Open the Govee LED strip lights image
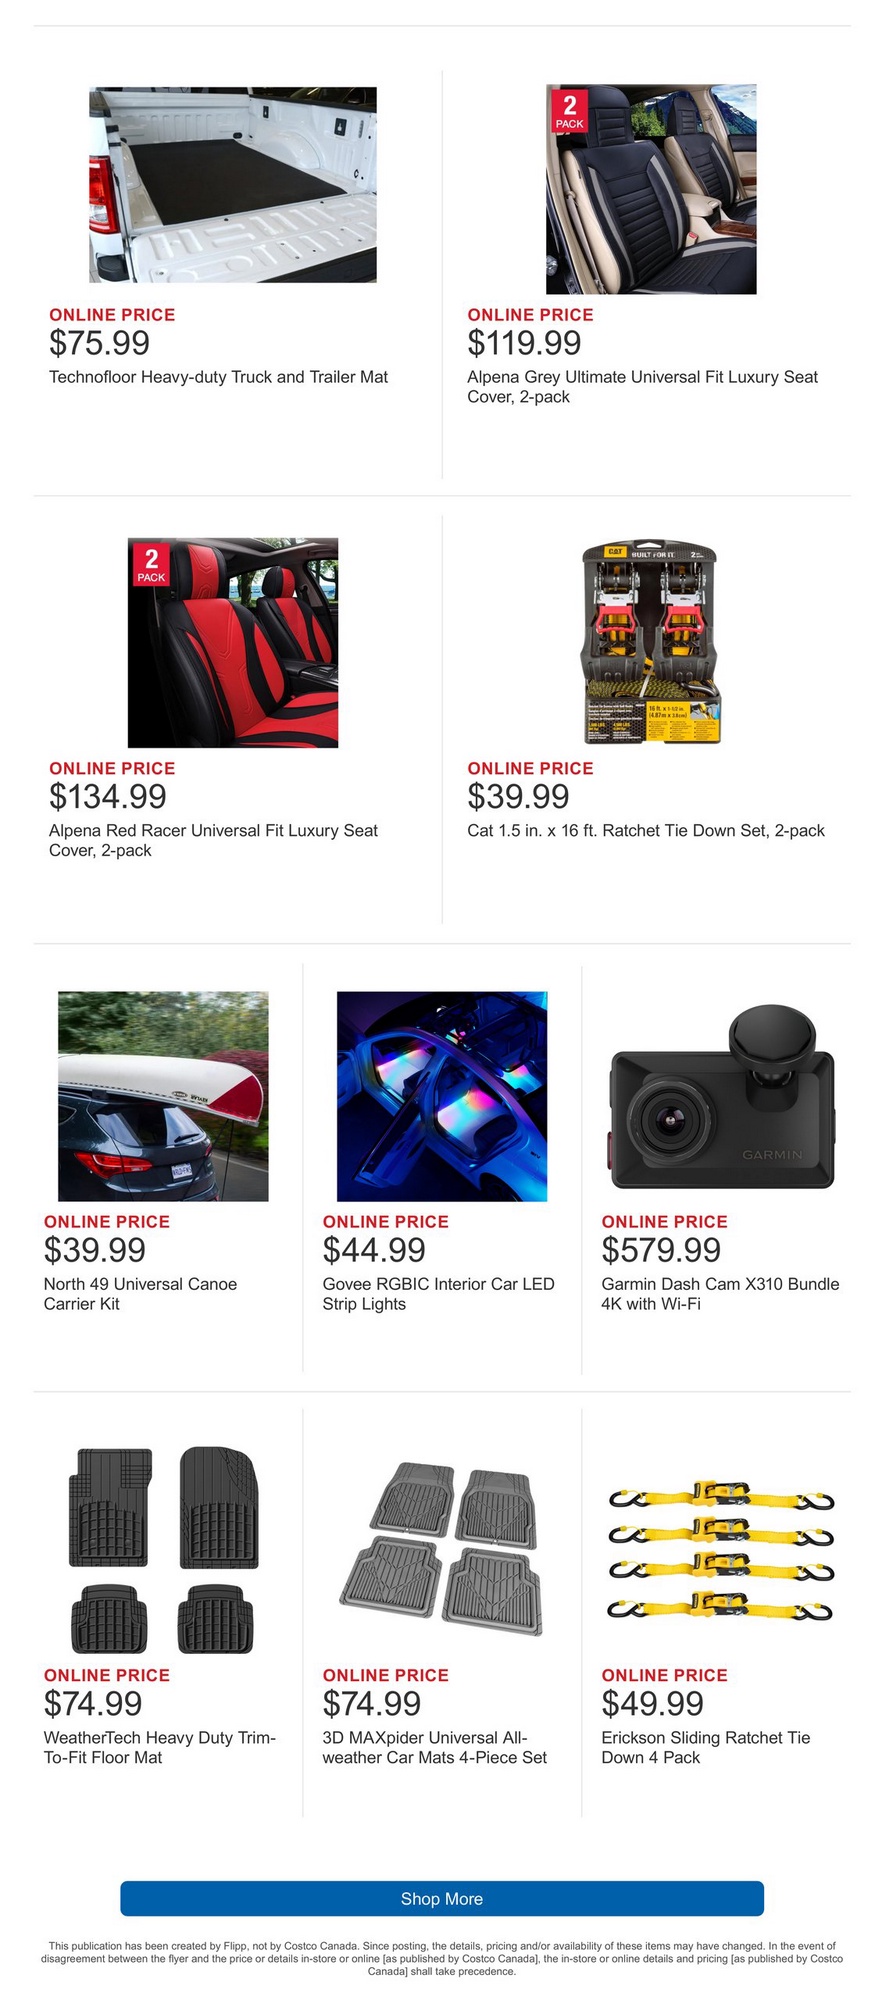The image size is (885, 2000). (x=442, y=1096)
